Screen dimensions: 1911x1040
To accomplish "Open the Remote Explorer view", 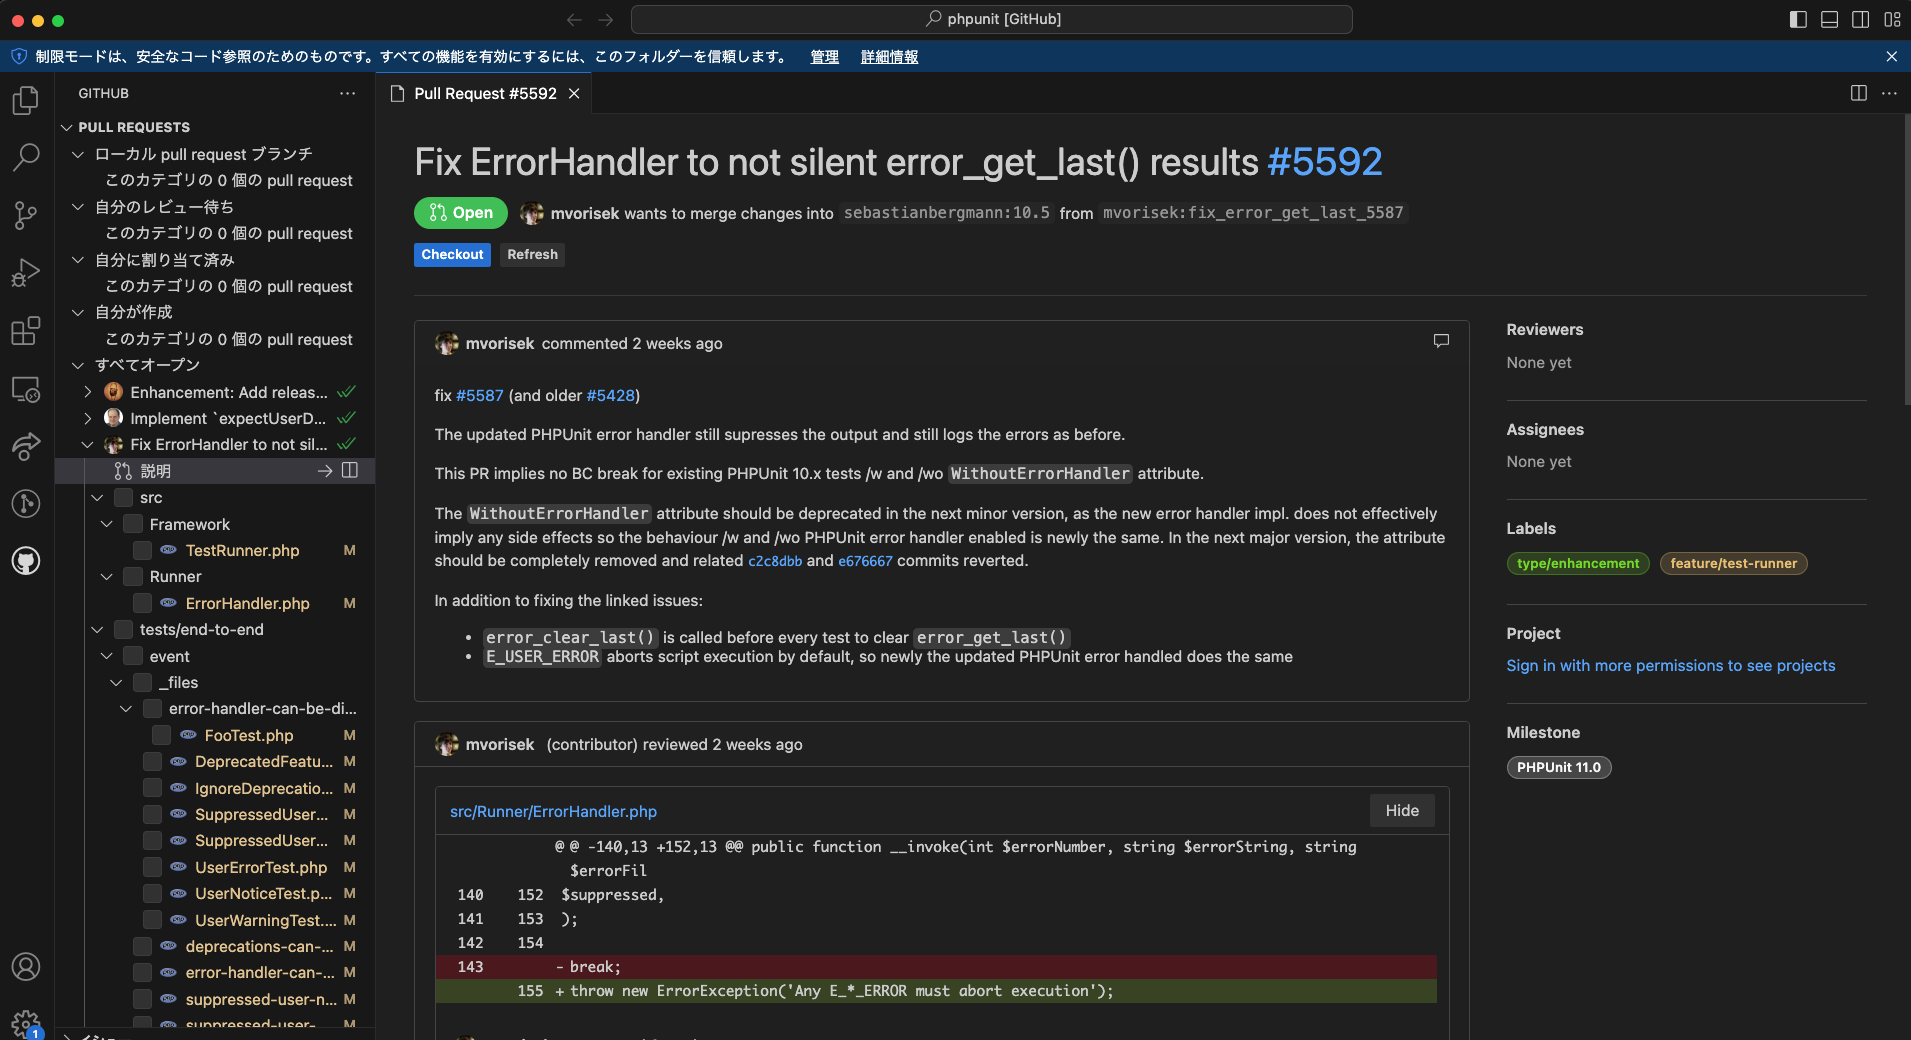I will (x=26, y=389).
